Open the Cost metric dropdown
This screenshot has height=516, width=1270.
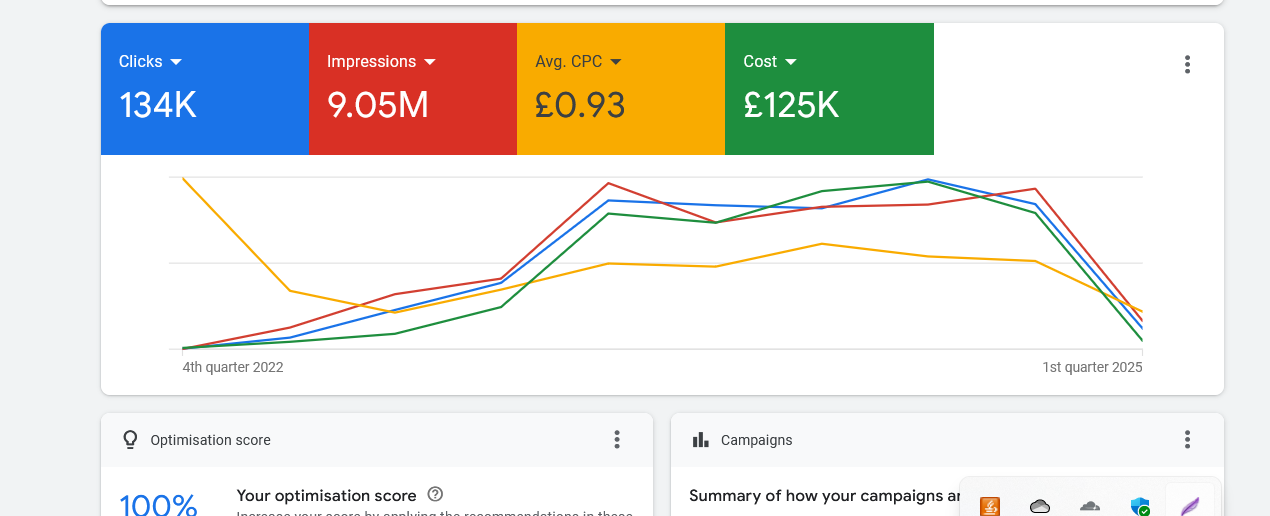(x=791, y=62)
